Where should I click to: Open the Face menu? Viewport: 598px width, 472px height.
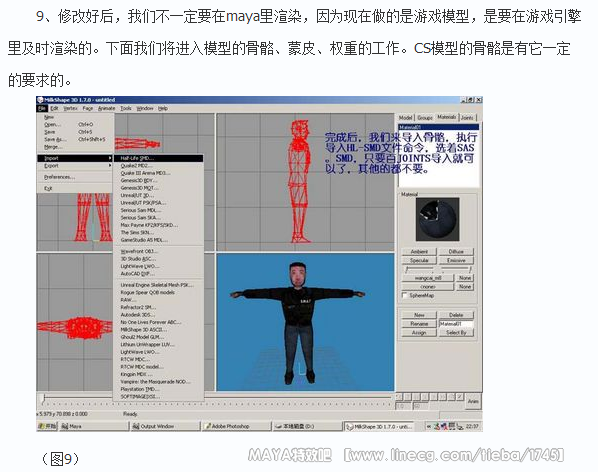pos(88,108)
